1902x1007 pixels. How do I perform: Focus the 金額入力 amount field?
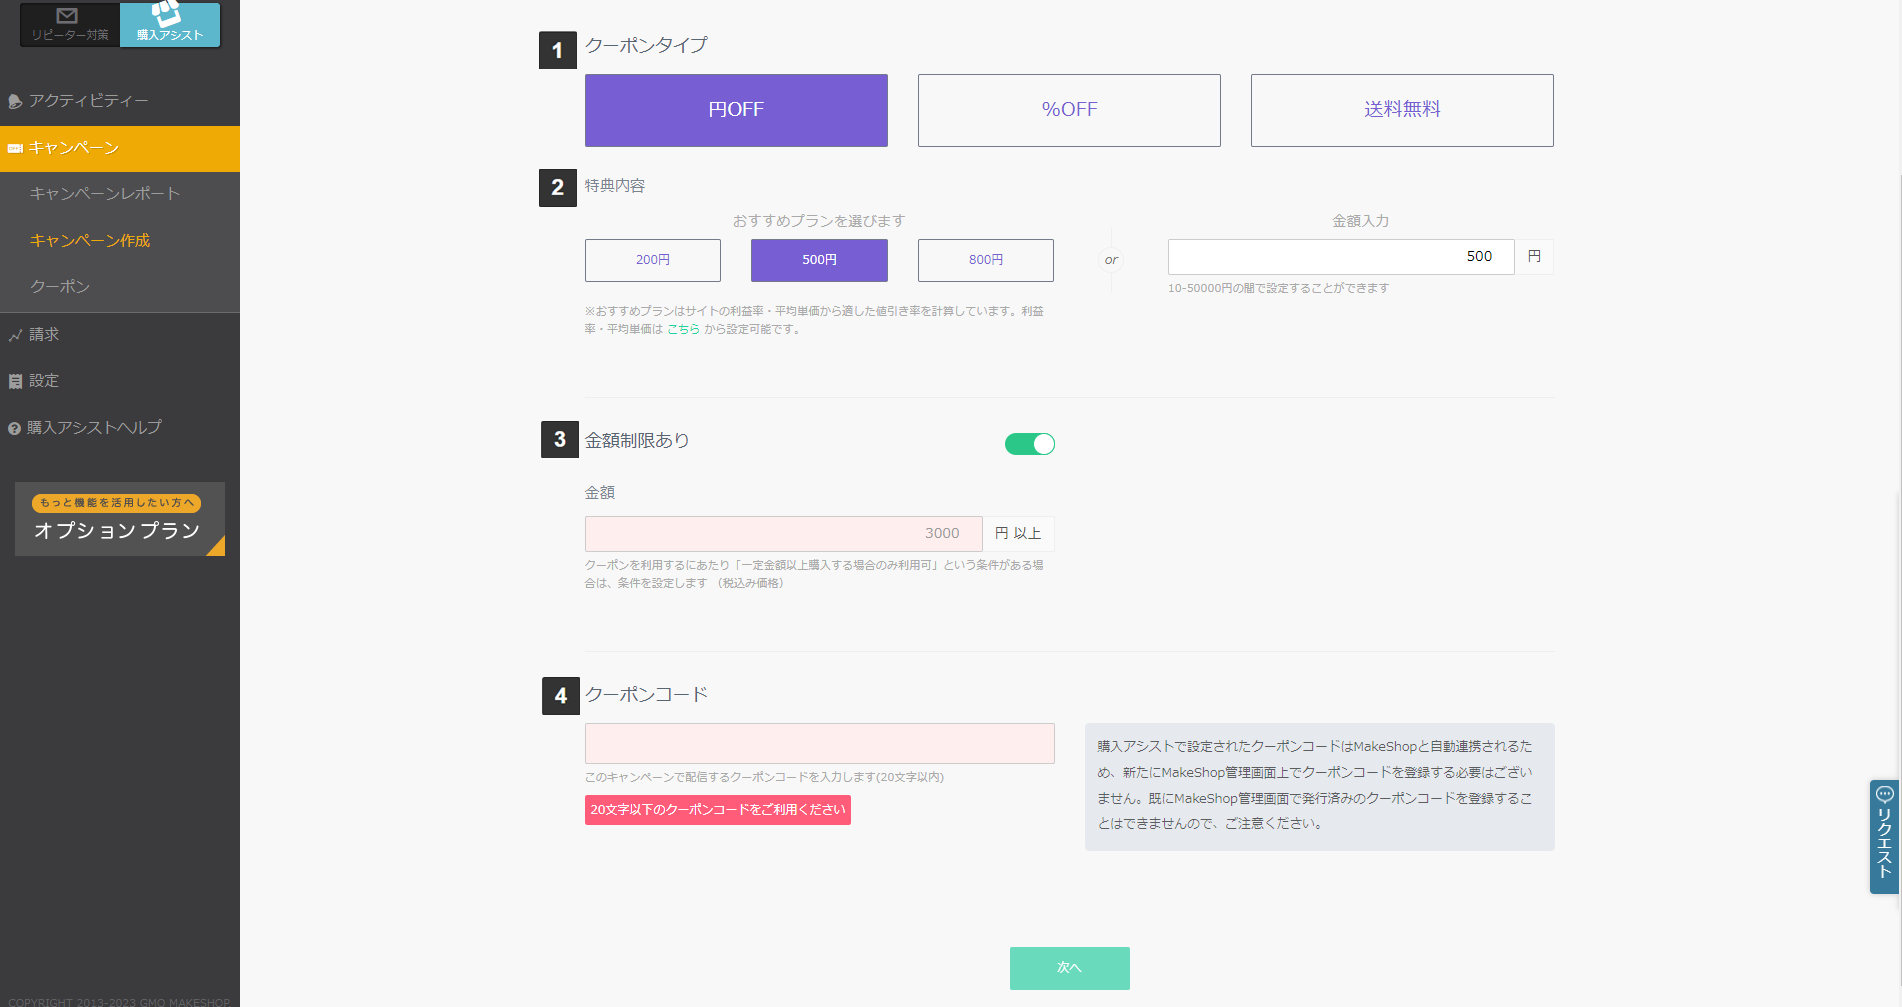1341,257
